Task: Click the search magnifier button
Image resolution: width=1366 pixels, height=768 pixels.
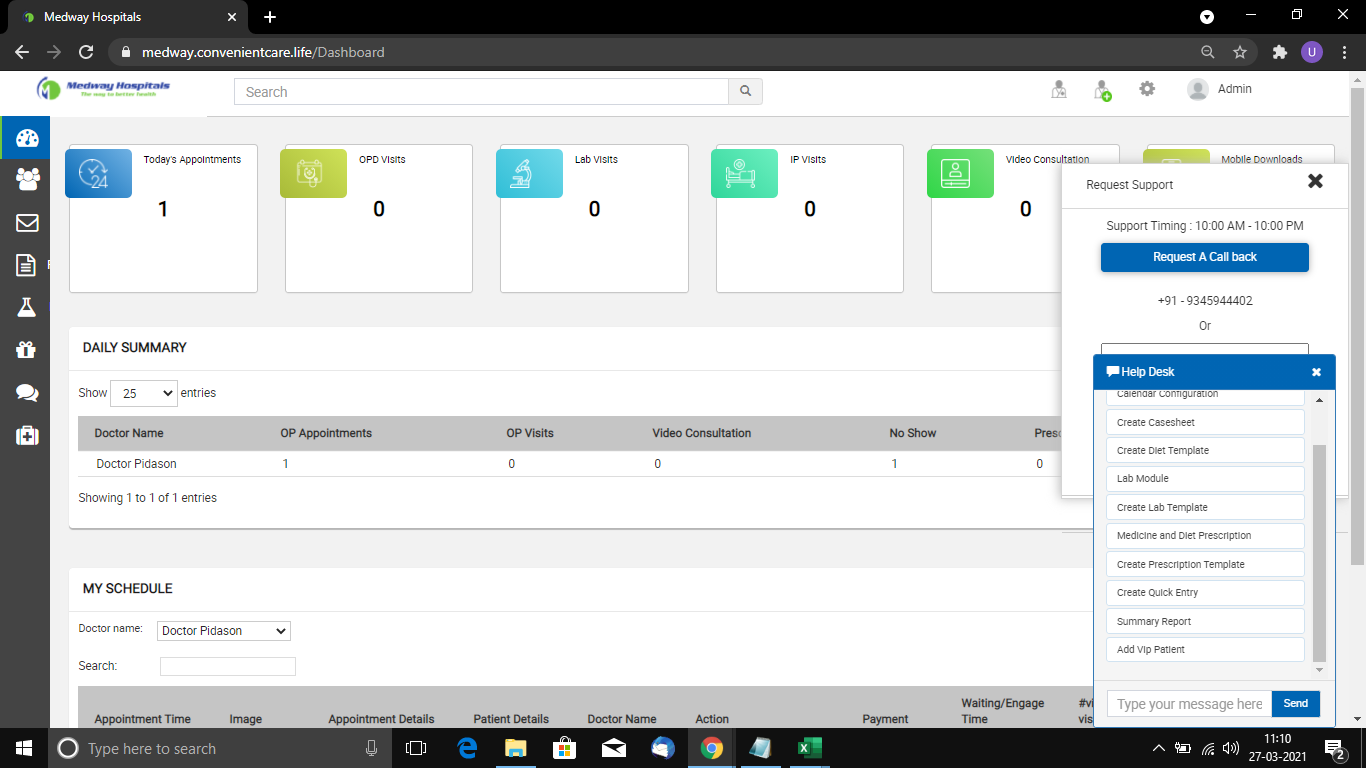Action: [x=745, y=91]
